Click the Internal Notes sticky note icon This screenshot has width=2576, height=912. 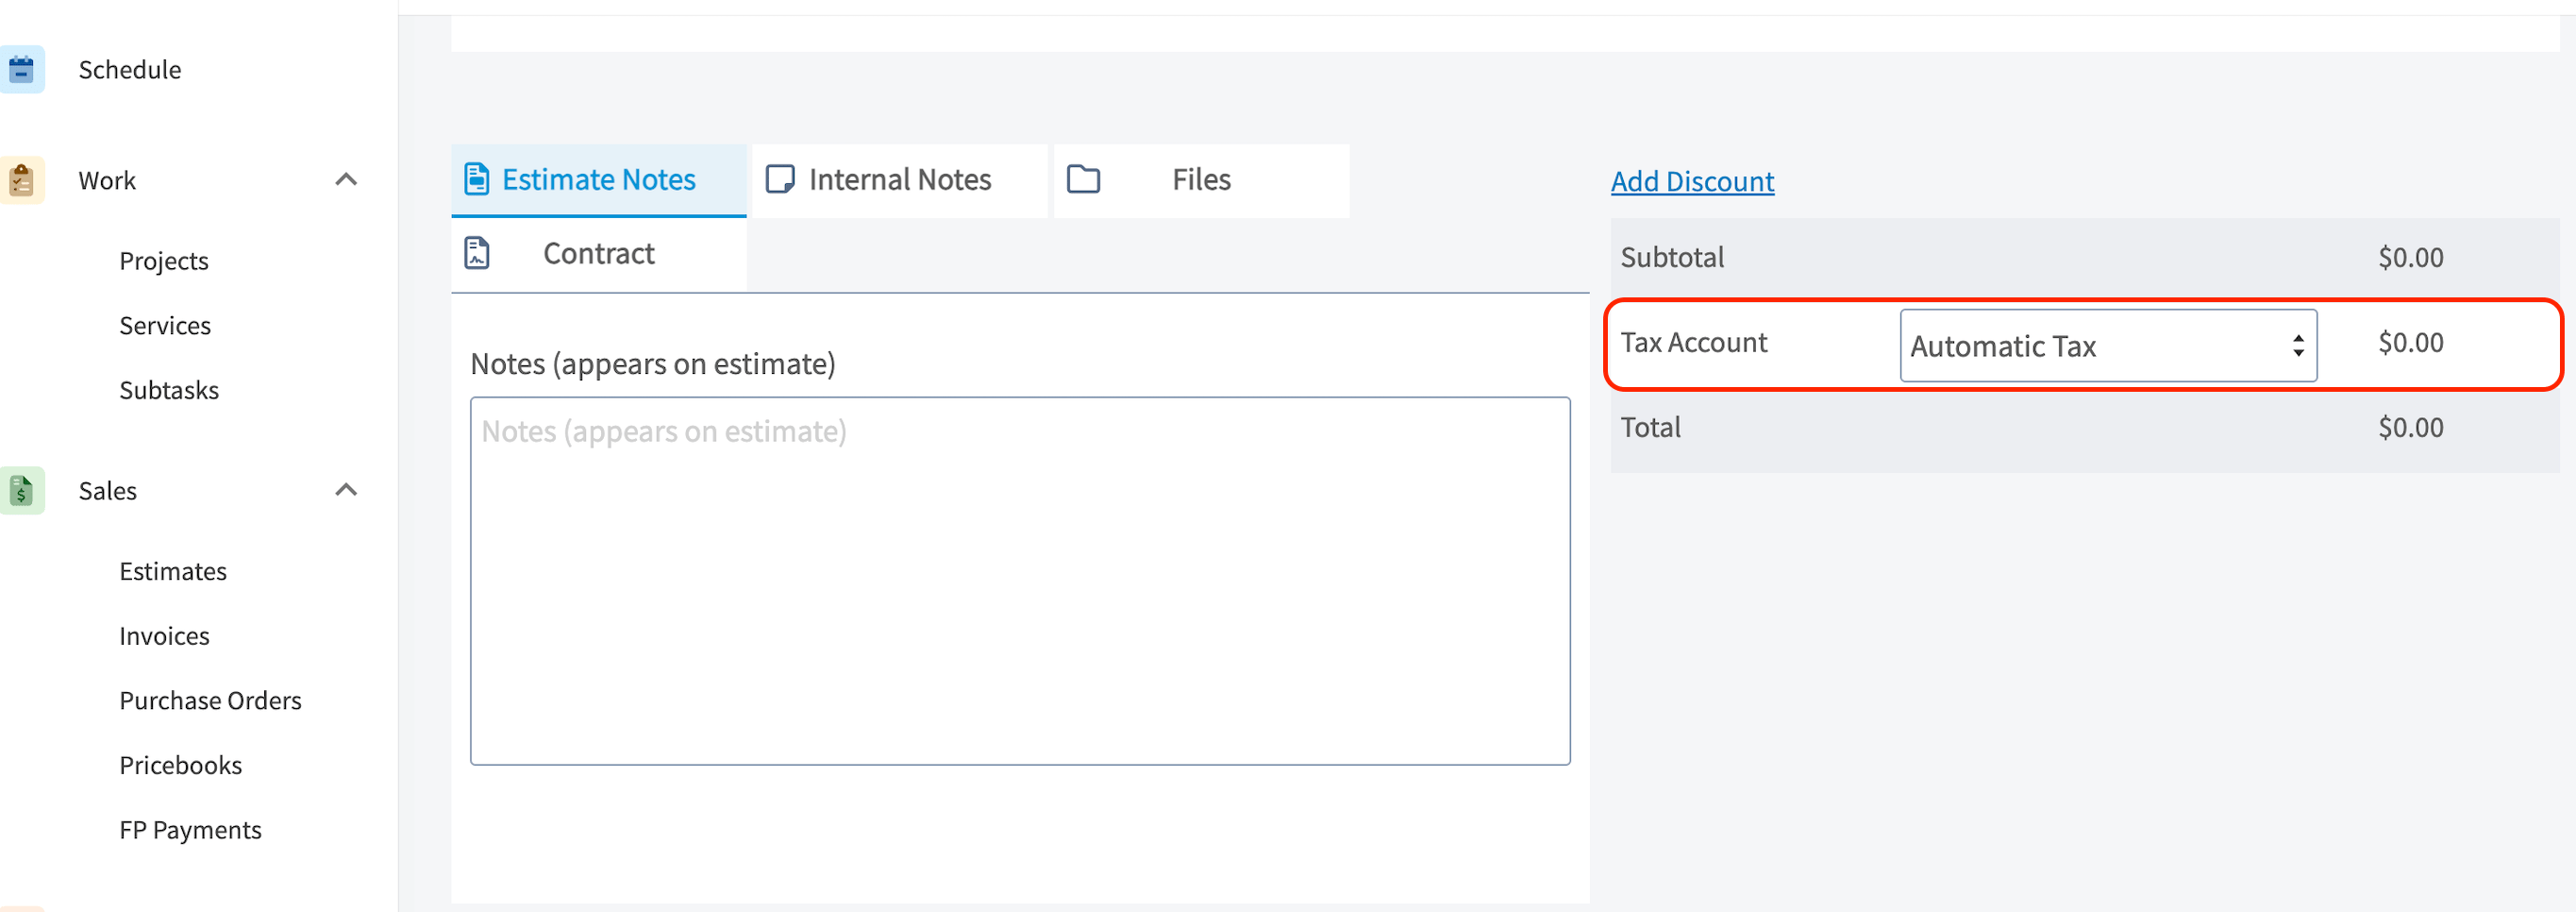click(x=780, y=180)
